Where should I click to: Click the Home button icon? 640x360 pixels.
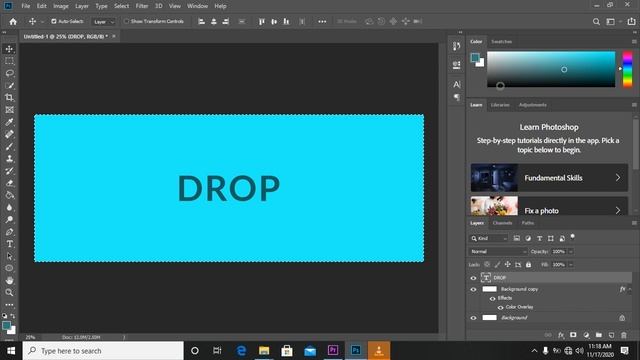click(x=13, y=22)
